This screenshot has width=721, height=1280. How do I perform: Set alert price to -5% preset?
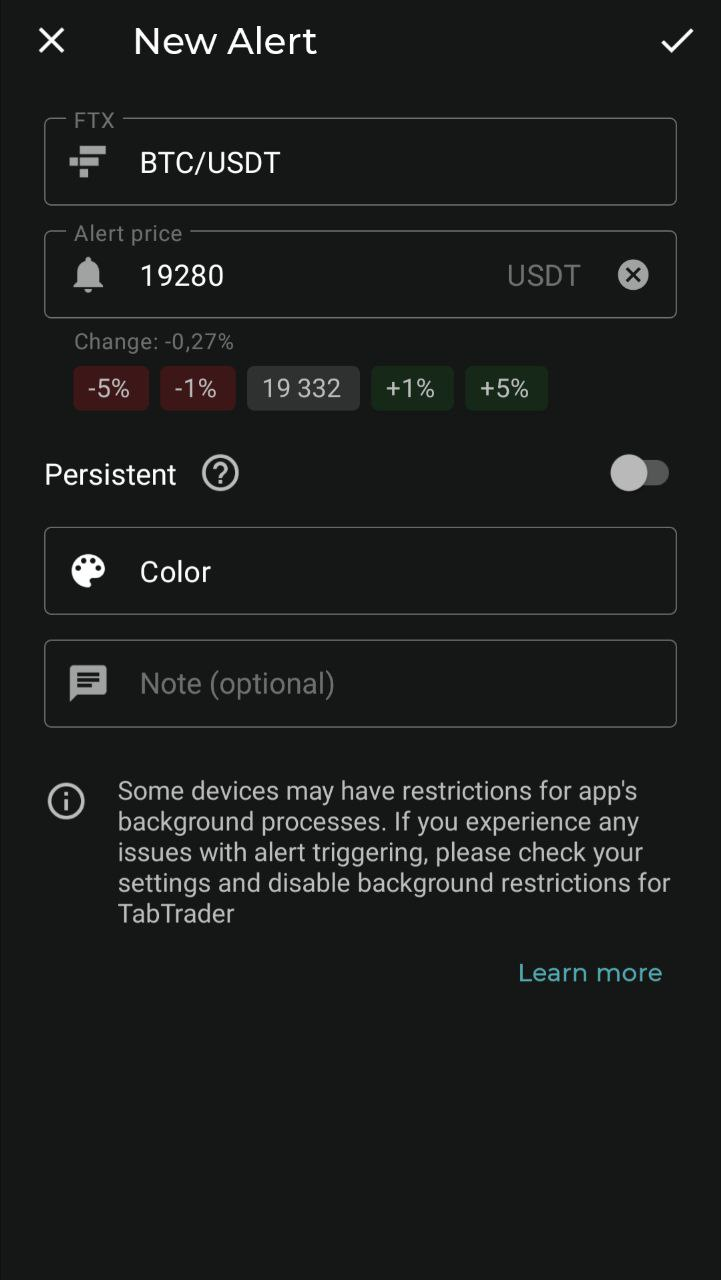tap(111, 388)
